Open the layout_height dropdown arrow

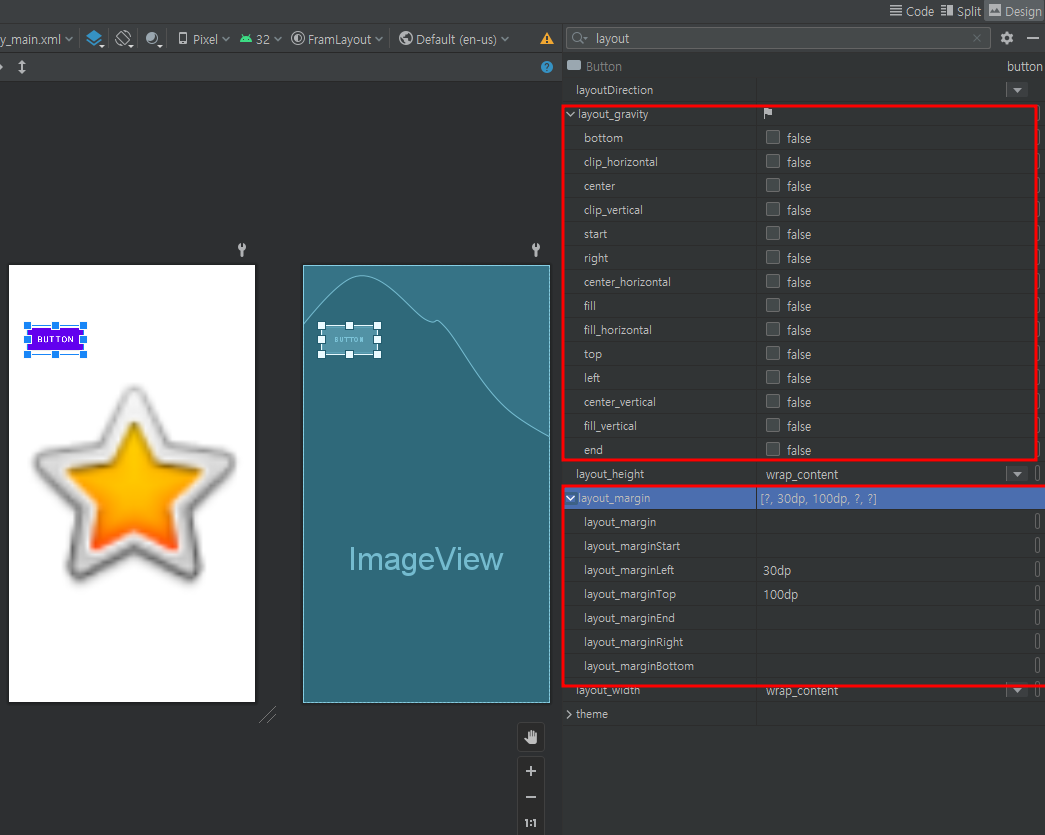pyautogui.click(x=1017, y=474)
